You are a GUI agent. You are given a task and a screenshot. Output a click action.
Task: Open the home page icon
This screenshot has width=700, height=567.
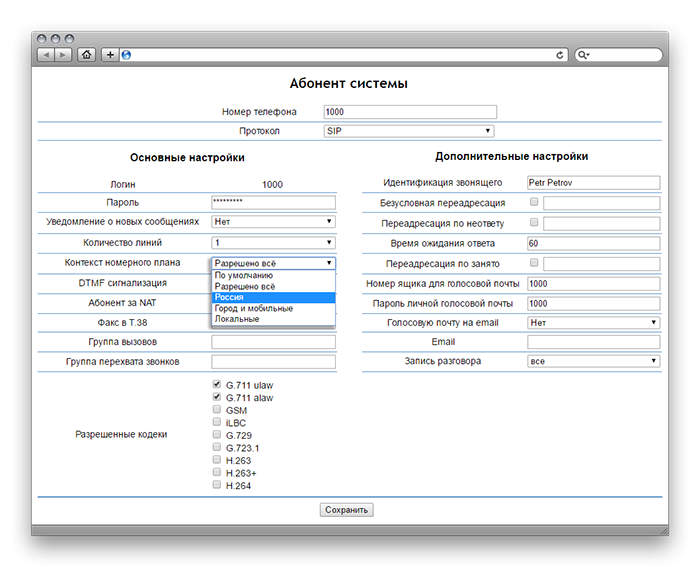(87, 55)
